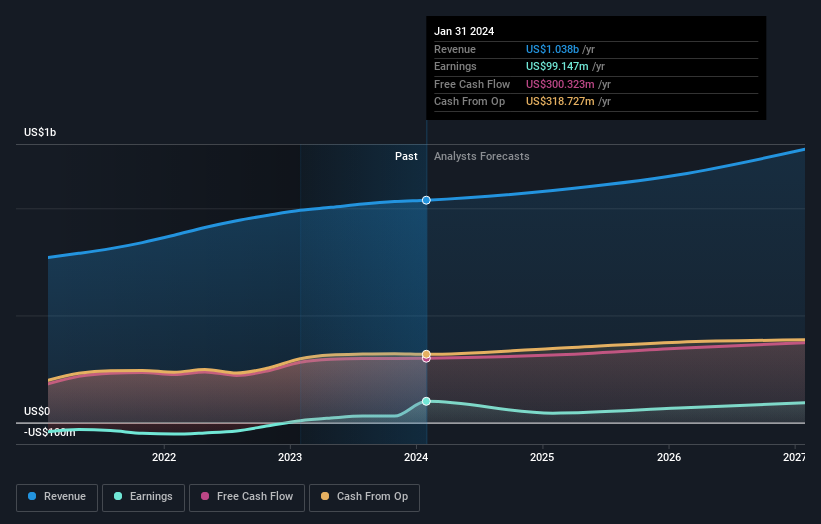
Task: Click the US$1b y-axis label
Action: 40,132
